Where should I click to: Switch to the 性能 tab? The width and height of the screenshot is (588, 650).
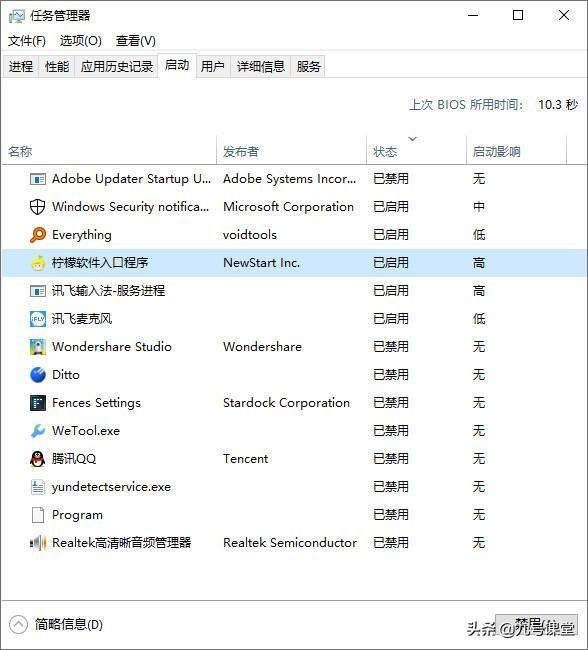tap(57, 66)
